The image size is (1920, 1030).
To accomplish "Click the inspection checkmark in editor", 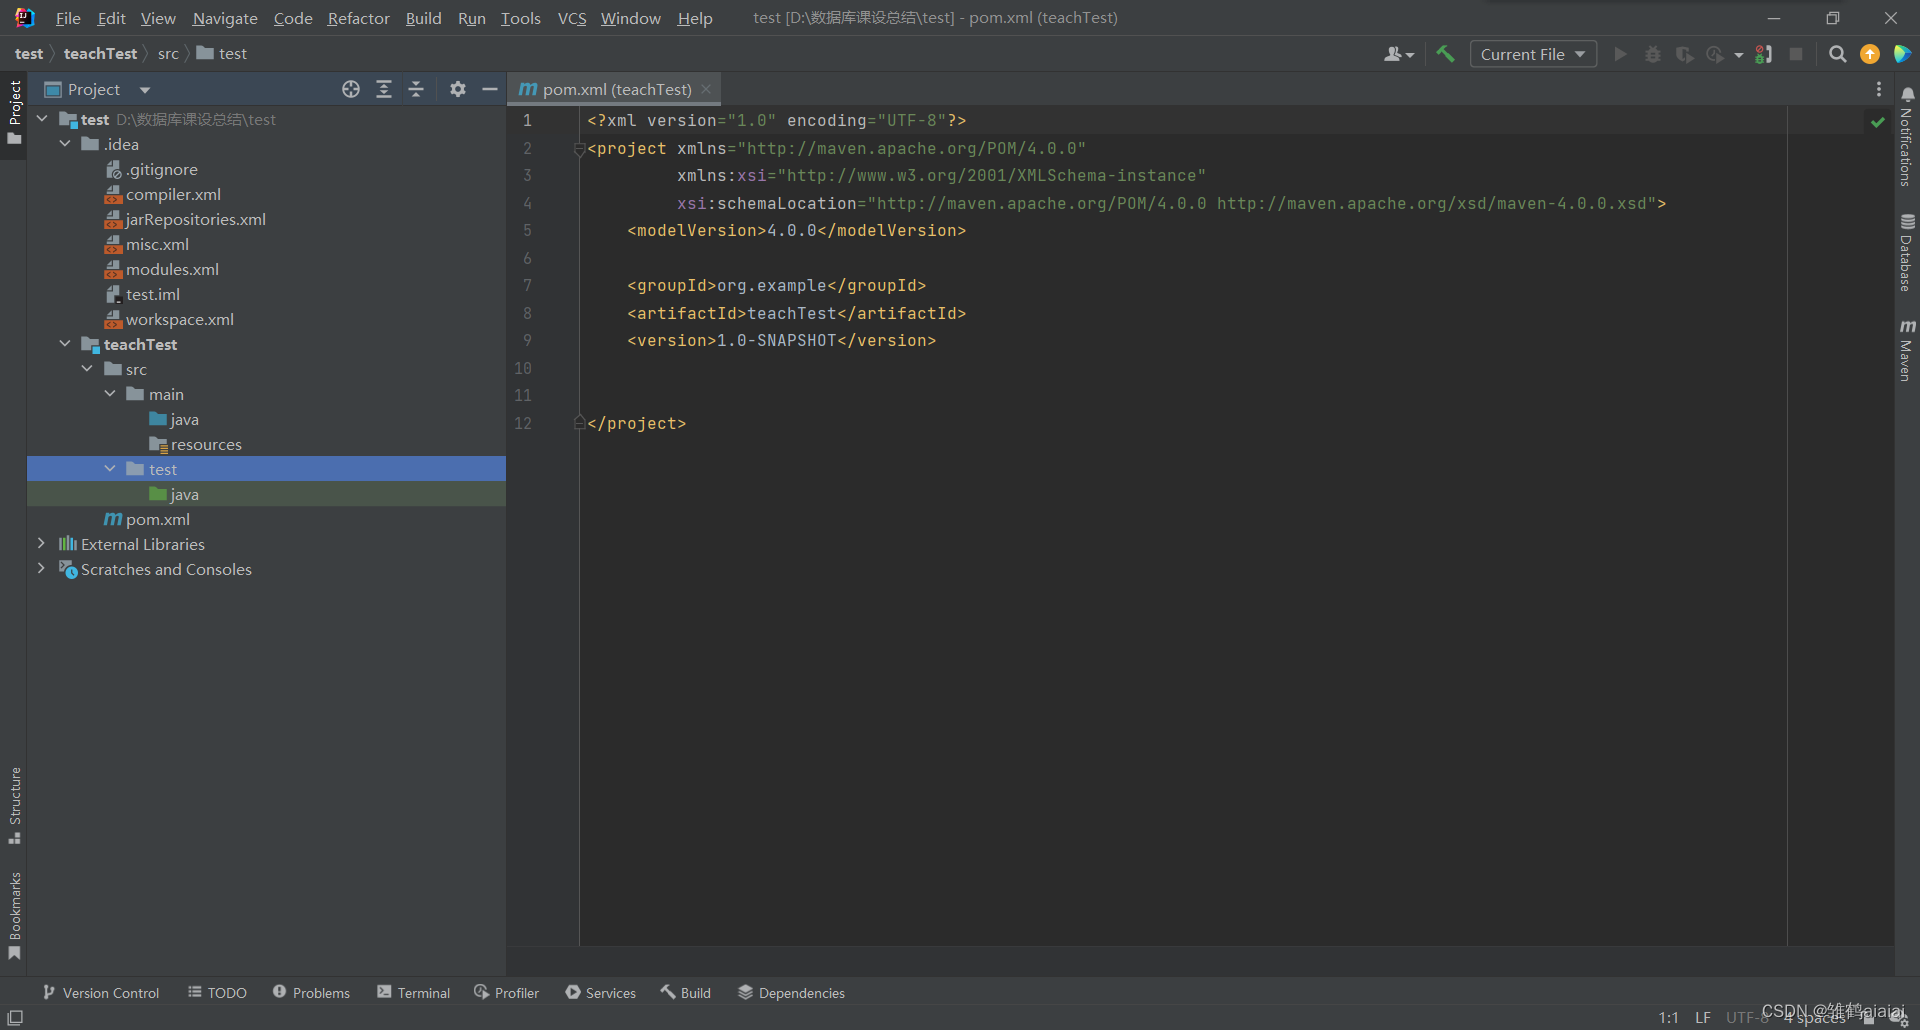I will point(1877,121).
